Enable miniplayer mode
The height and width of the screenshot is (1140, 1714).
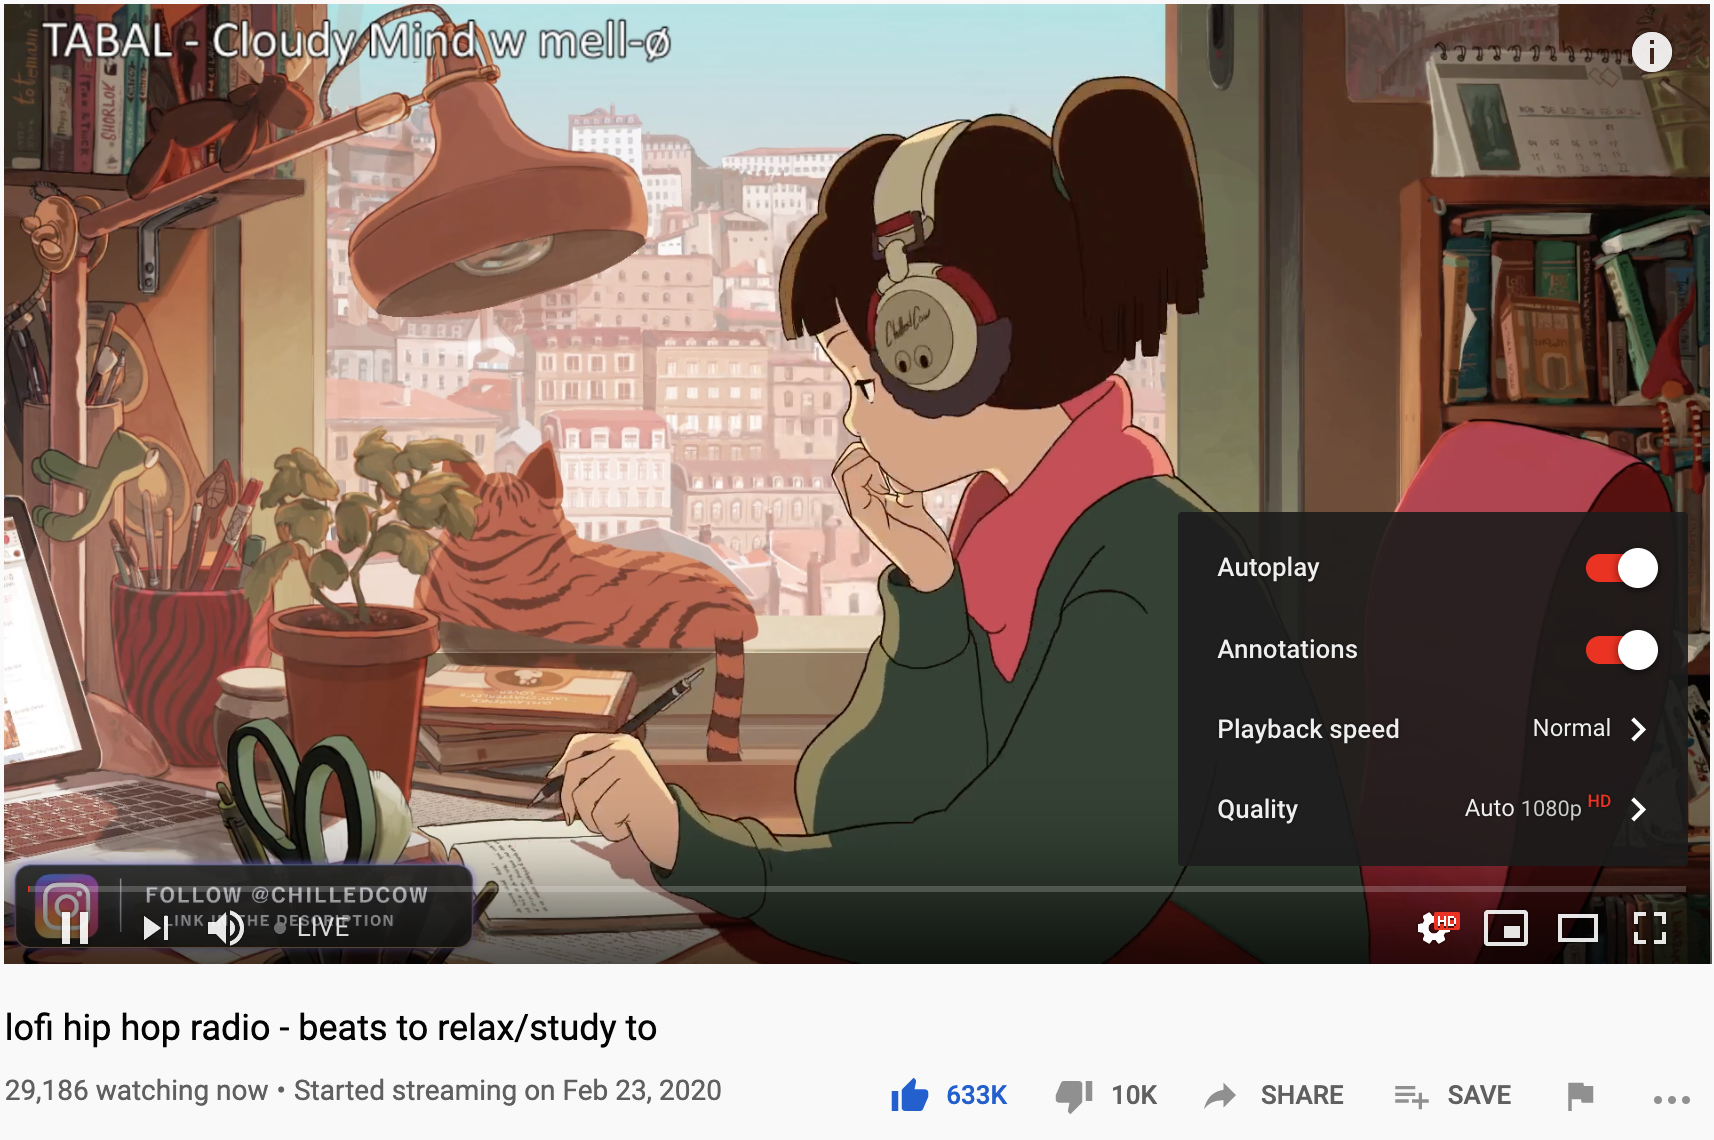coord(1506,928)
